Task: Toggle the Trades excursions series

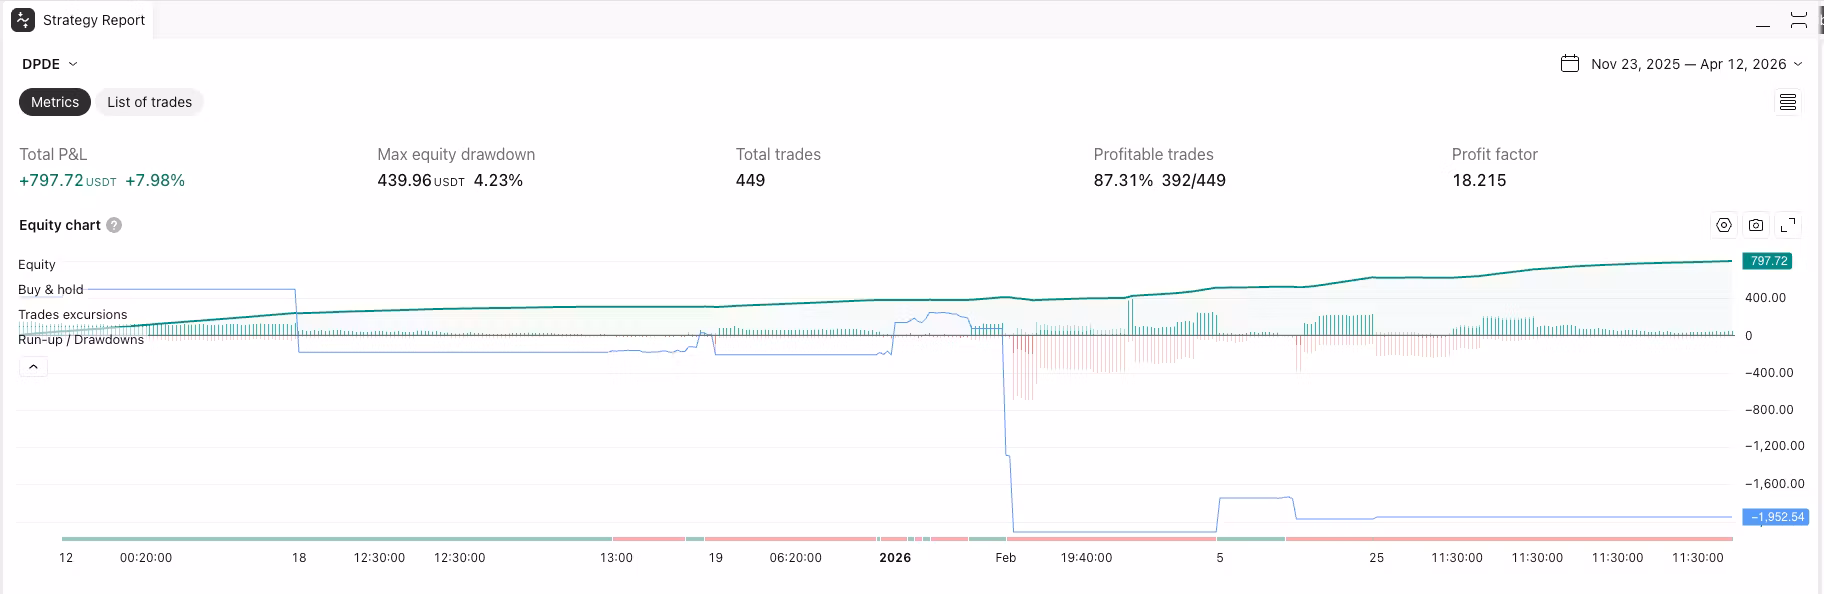Action: pyautogui.click(x=72, y=315)
